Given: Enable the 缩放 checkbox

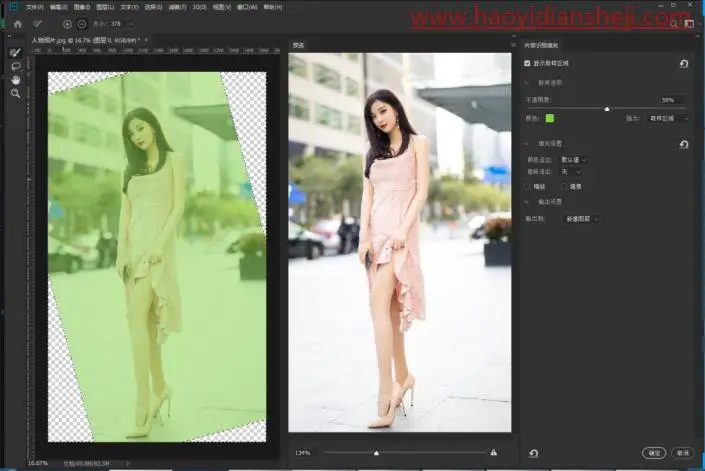Looking at the screenshot, I should coord(527,187).
